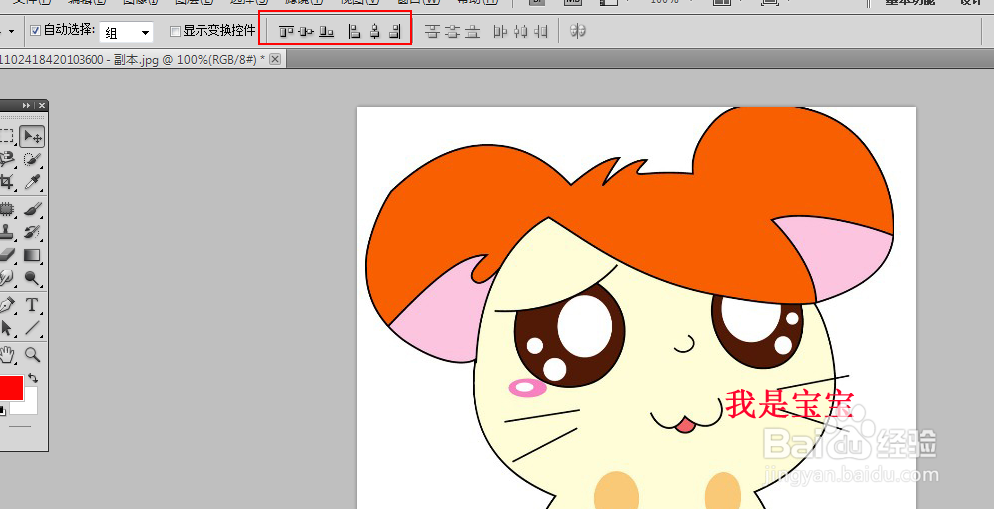994x509 pixels.
Task: Select the Eyedropper tool
Action: 32,182
